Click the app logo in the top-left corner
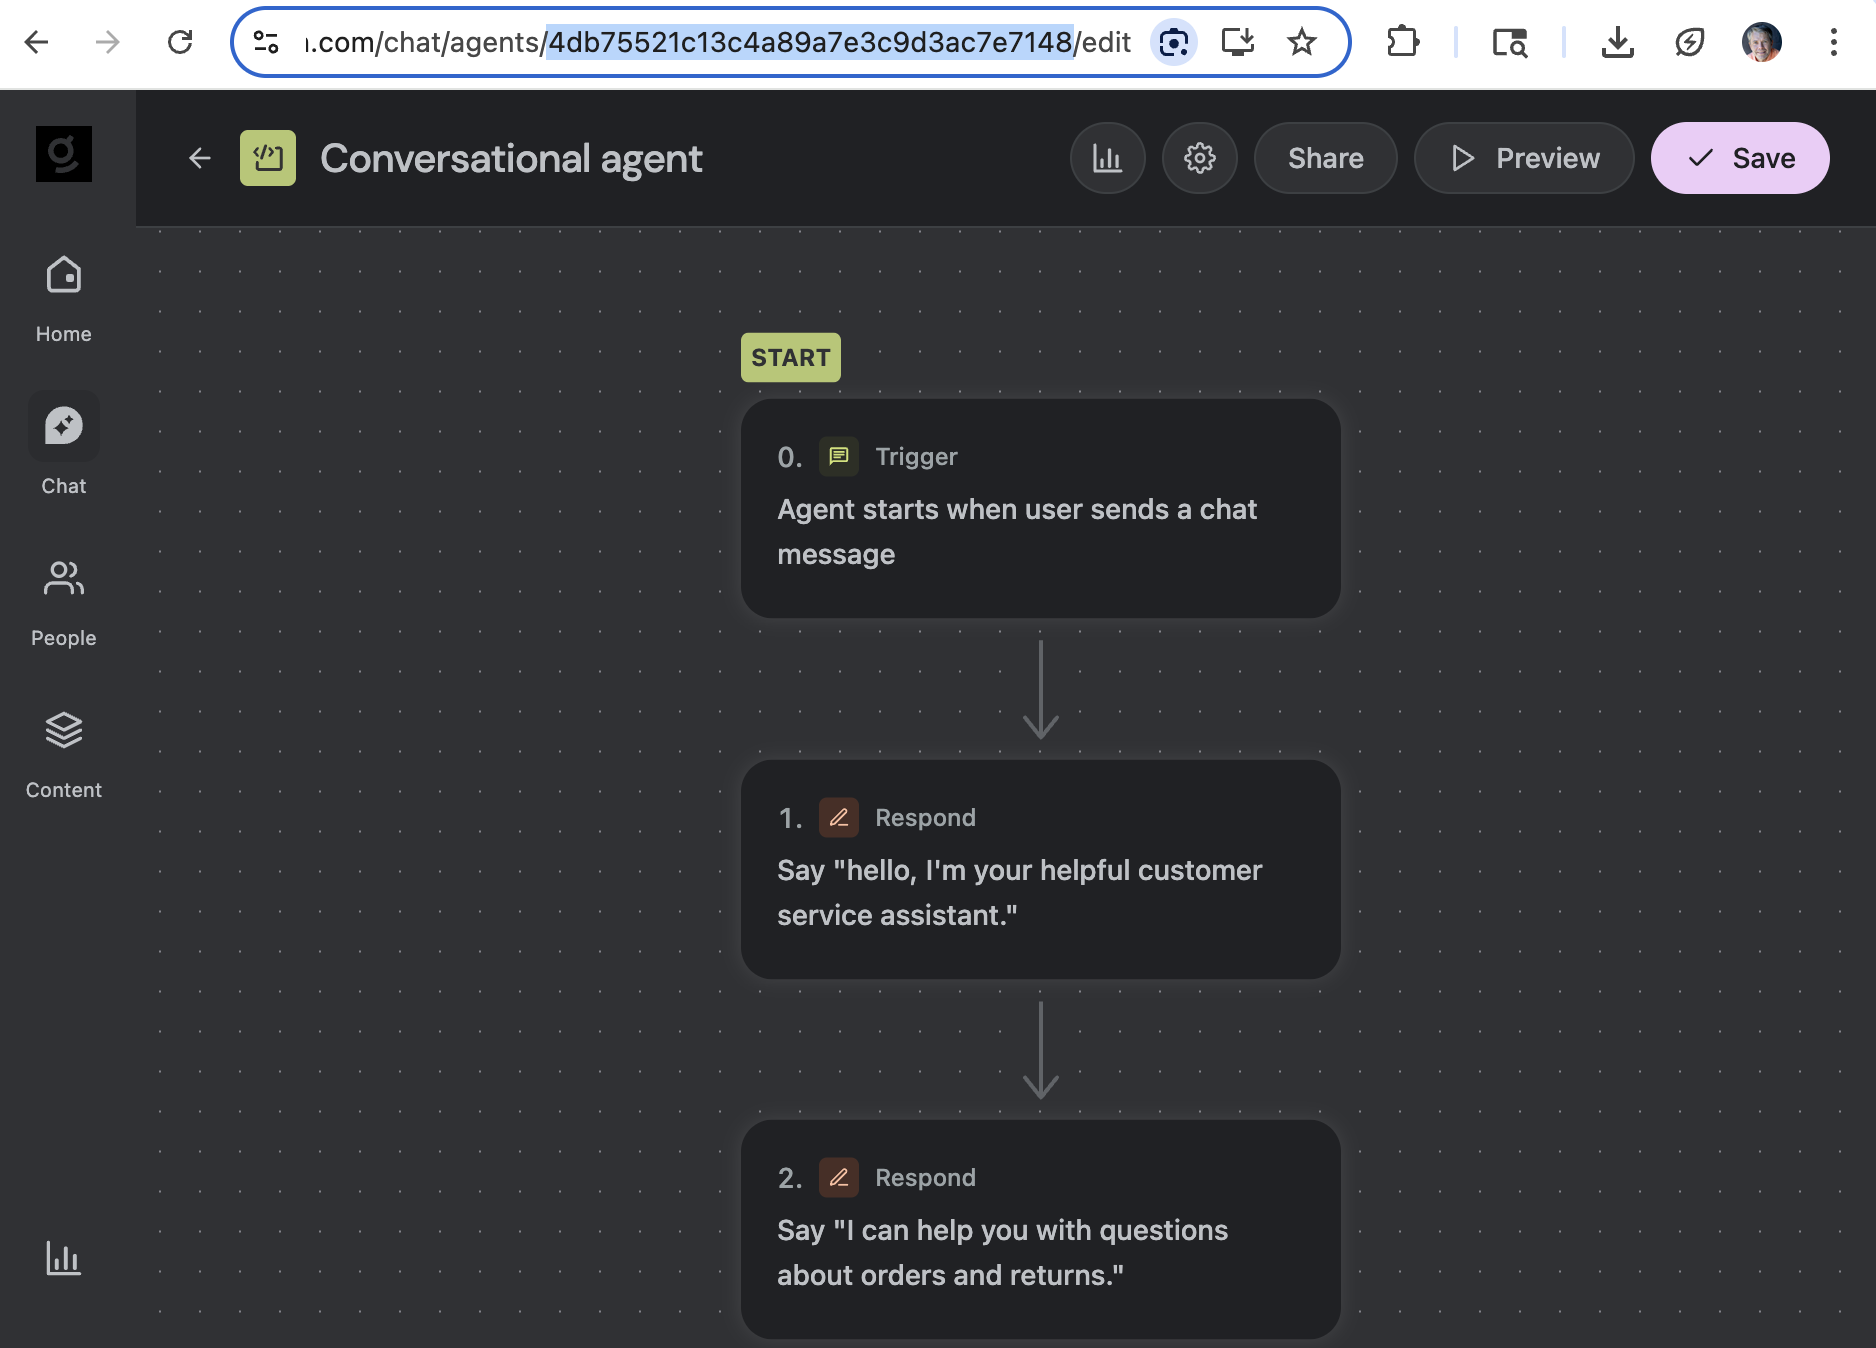 click(x=63, y=153)
